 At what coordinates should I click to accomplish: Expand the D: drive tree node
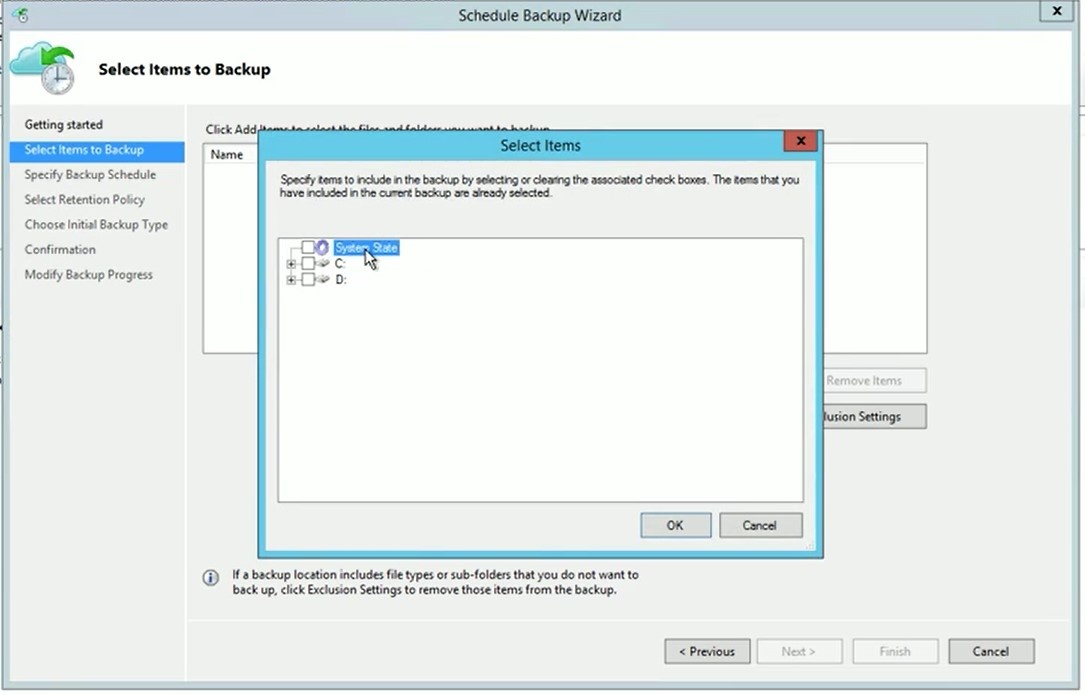tap(292, 280)
